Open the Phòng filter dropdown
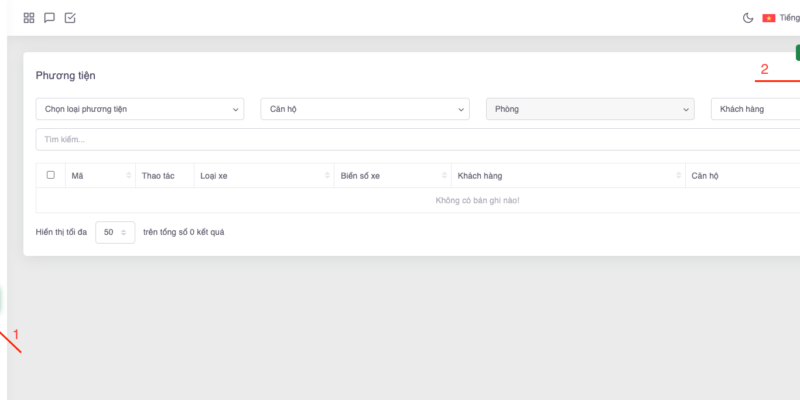The width and height of the screenshot is (800, 400). [x=589, y=109]
